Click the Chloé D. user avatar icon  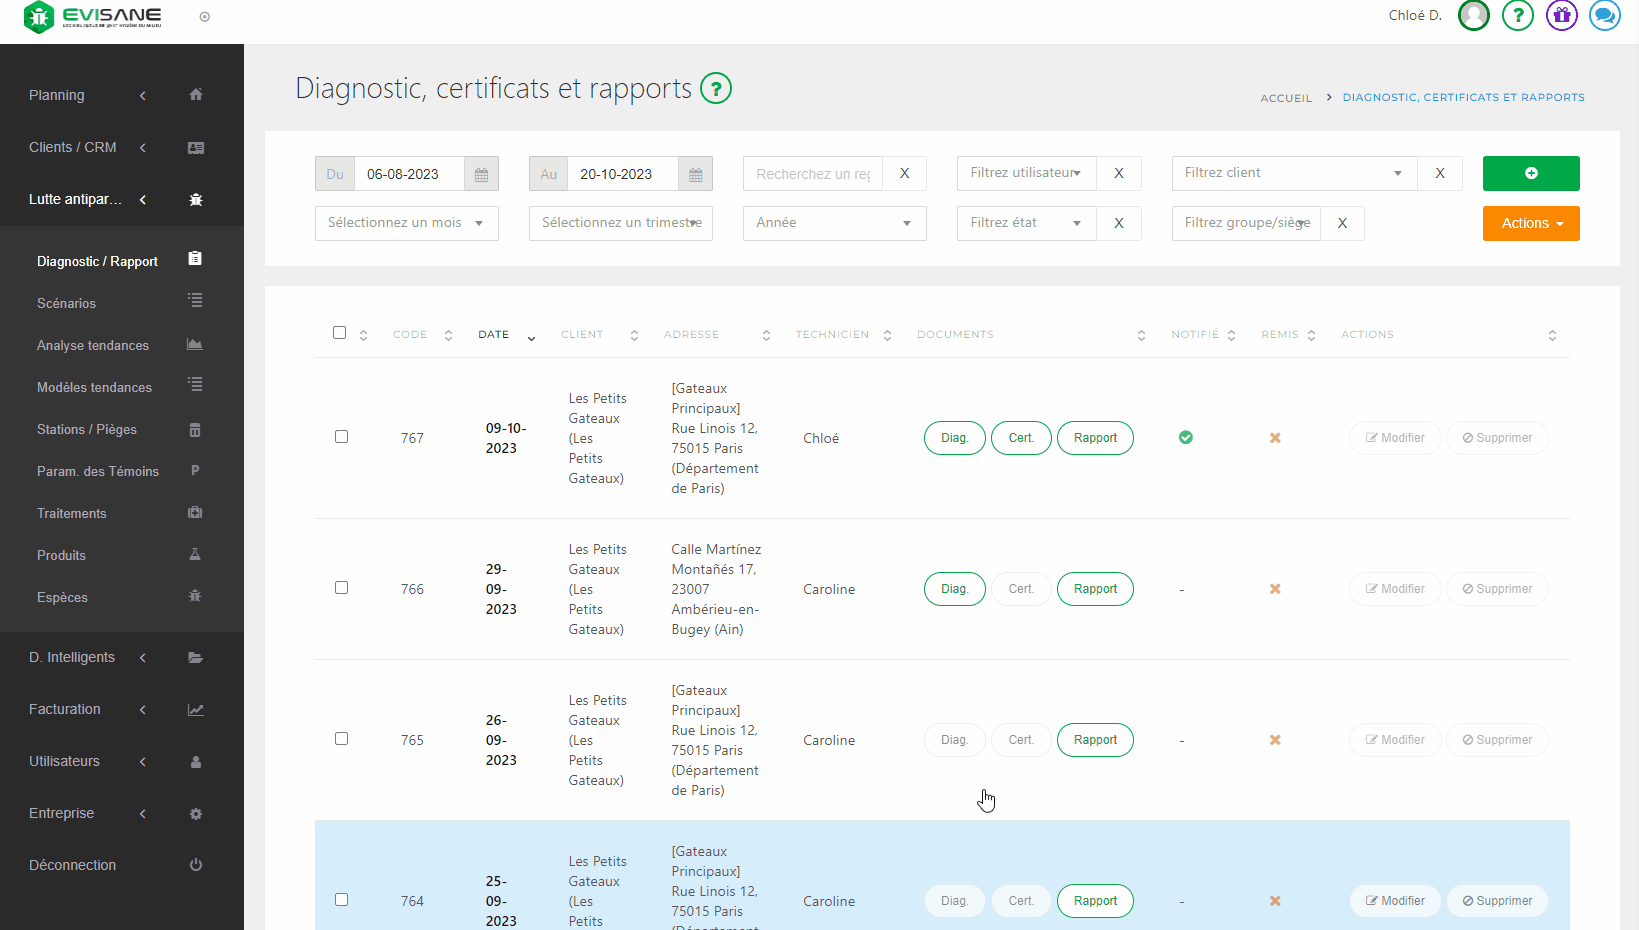click(x=1473, y=16)
